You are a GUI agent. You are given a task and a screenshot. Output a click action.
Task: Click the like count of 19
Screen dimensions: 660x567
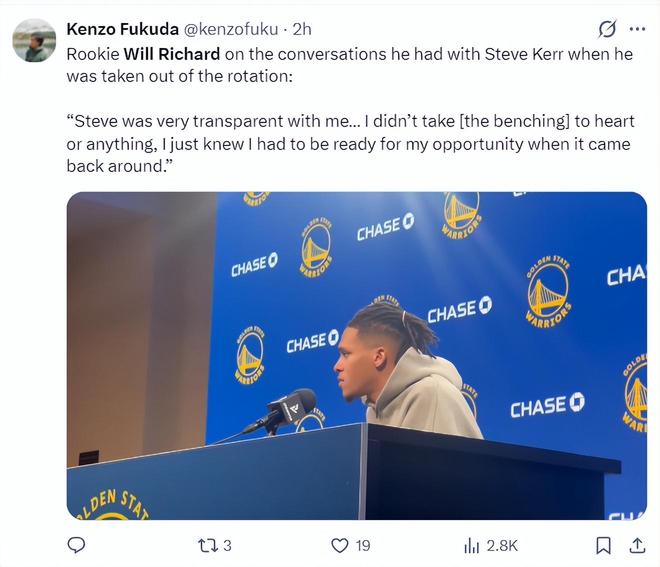click(x=362, y=545)
